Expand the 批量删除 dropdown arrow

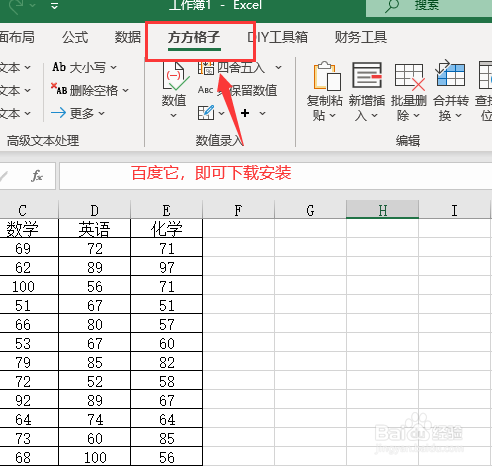click(x=417, y=116)
